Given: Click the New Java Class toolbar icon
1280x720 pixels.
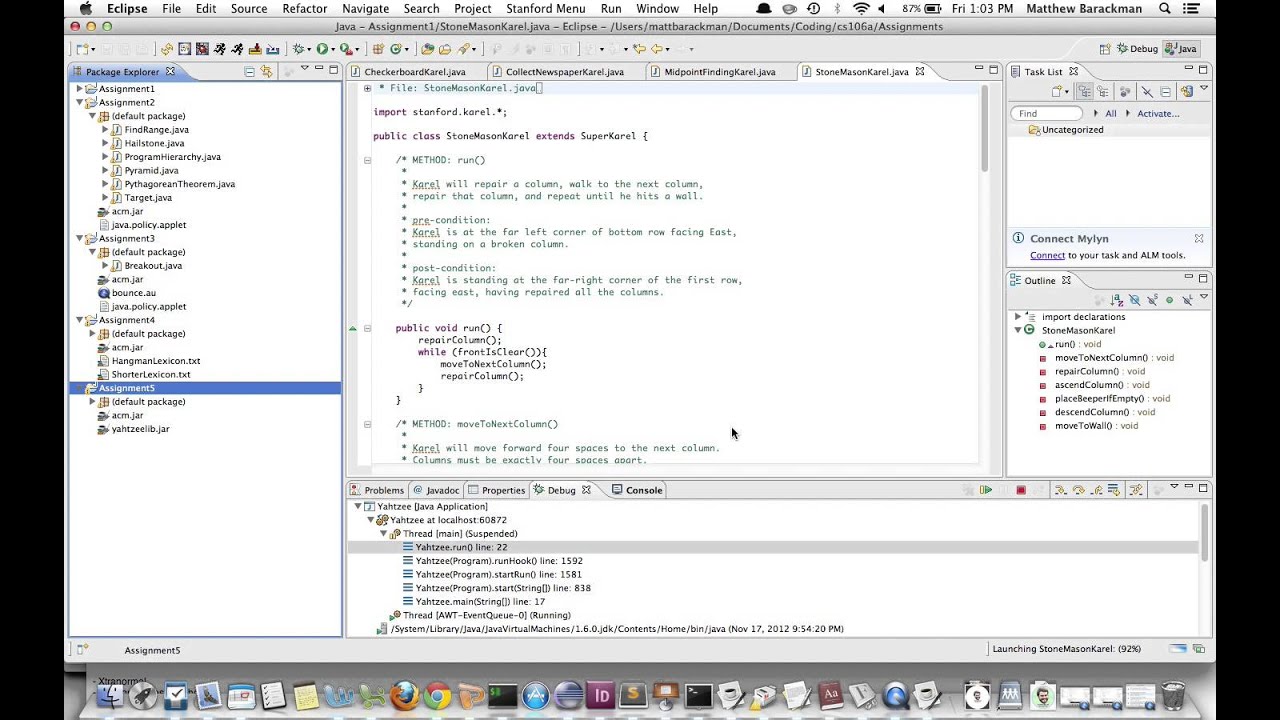Looking at the screenshot, I should [x=396, y=48].
